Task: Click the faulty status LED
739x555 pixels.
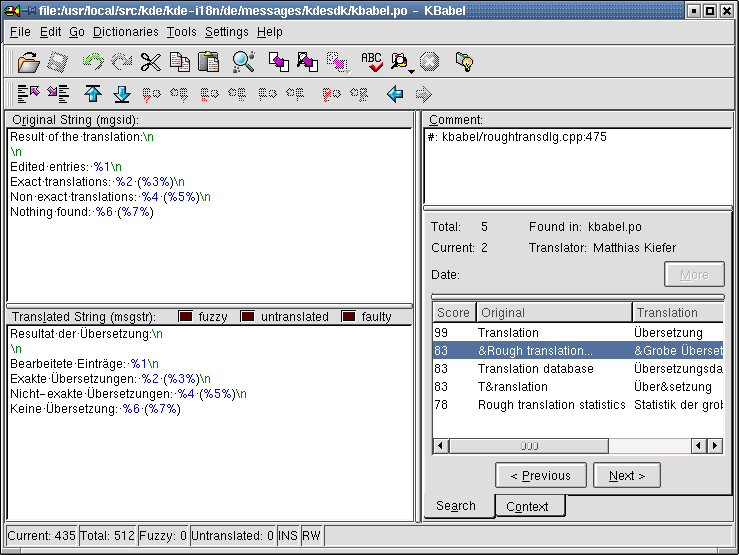Action: pos(348,316)
